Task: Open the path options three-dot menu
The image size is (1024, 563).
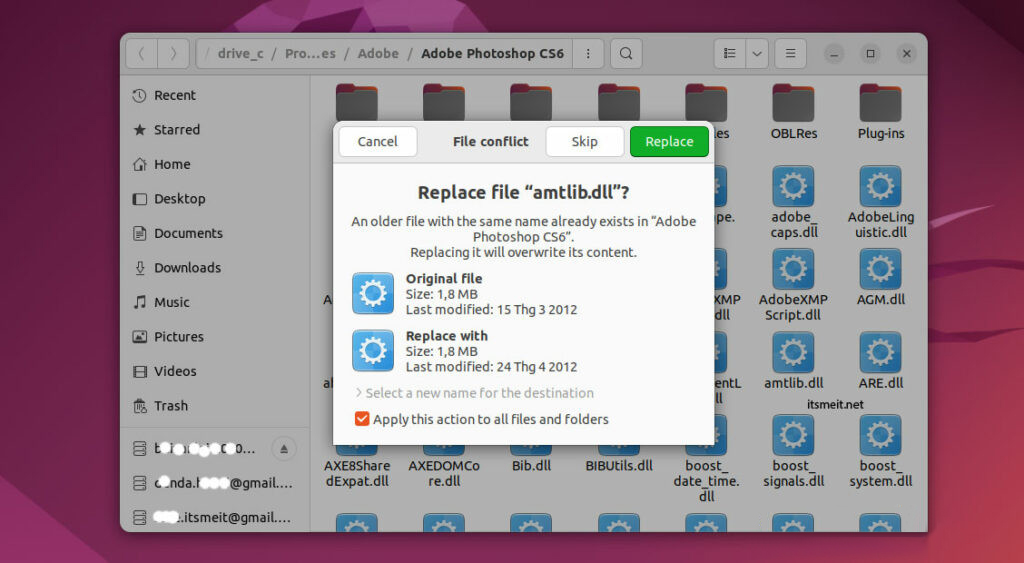Action: click(588, 54)
